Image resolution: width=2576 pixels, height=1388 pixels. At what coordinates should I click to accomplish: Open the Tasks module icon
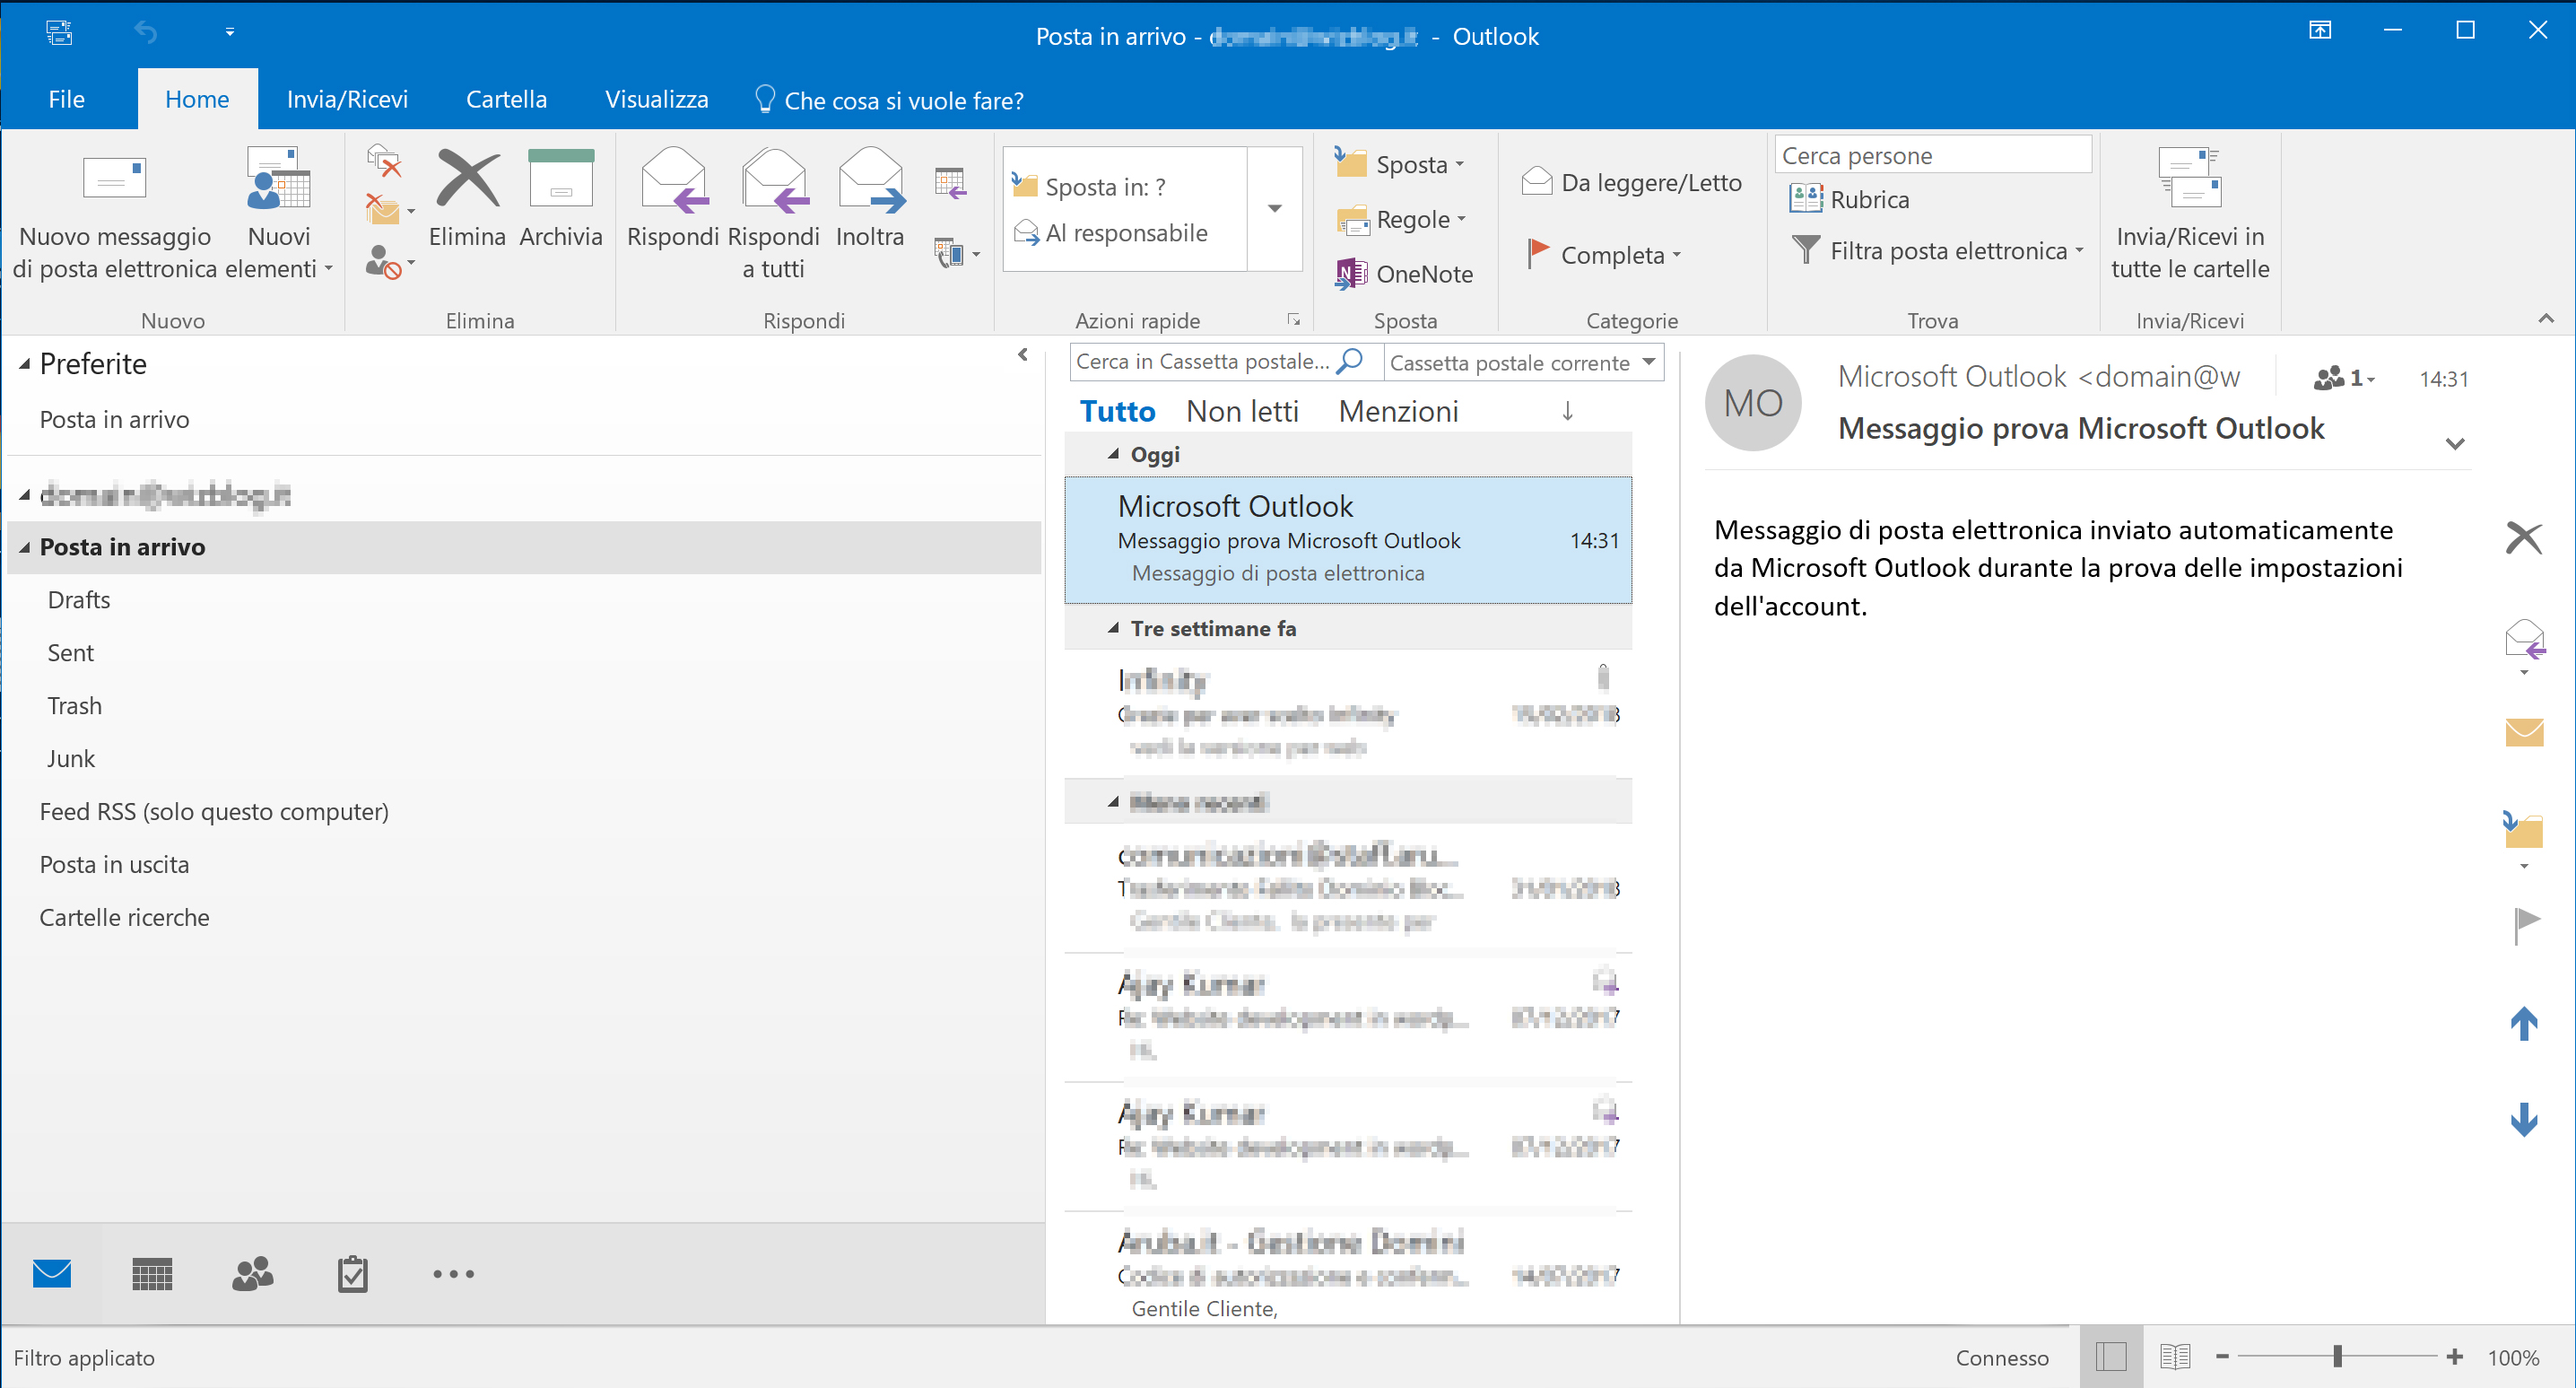tap(352, 1274)
